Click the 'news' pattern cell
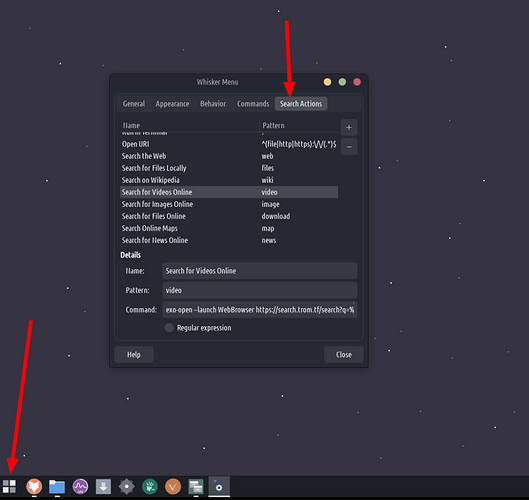529x500 pixels. [x=269, y=240]
